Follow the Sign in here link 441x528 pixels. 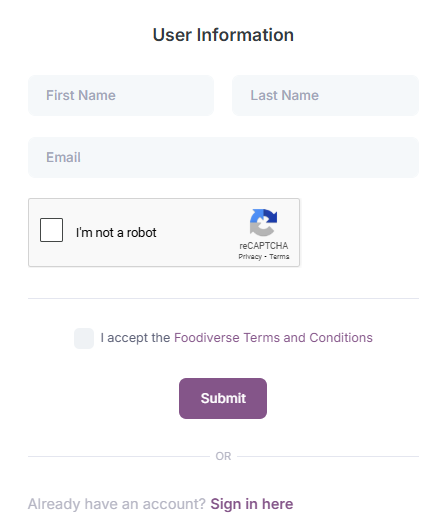[x=252, y=504]
